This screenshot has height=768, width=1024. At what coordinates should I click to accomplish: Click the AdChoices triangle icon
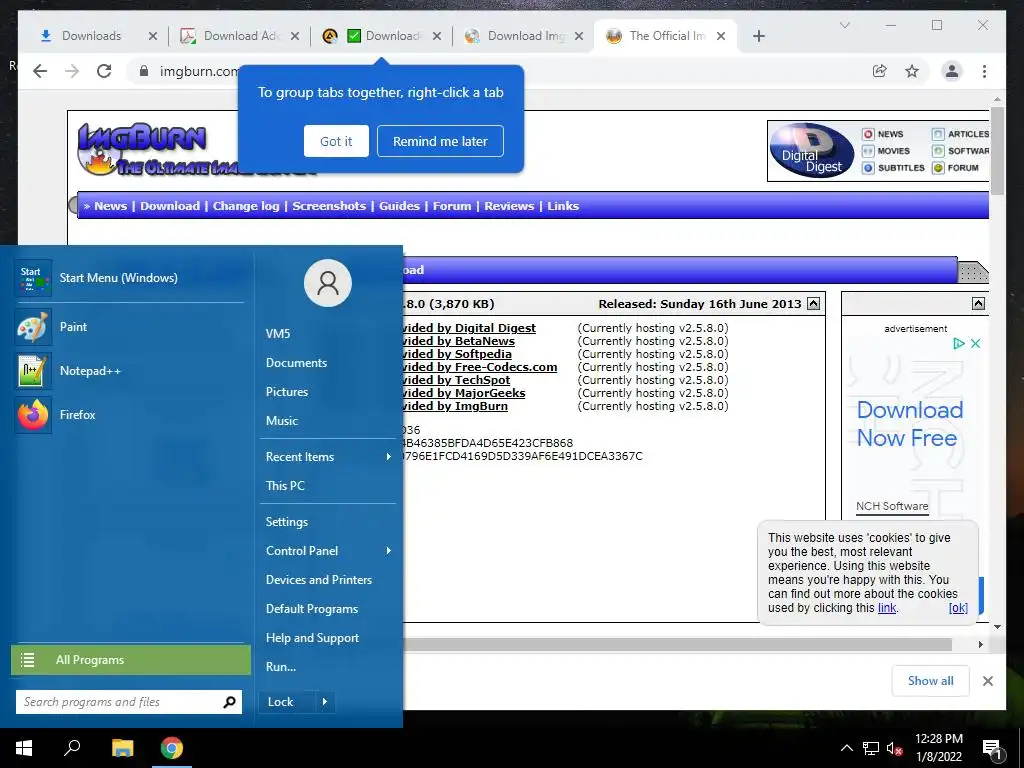click(959, 344)
